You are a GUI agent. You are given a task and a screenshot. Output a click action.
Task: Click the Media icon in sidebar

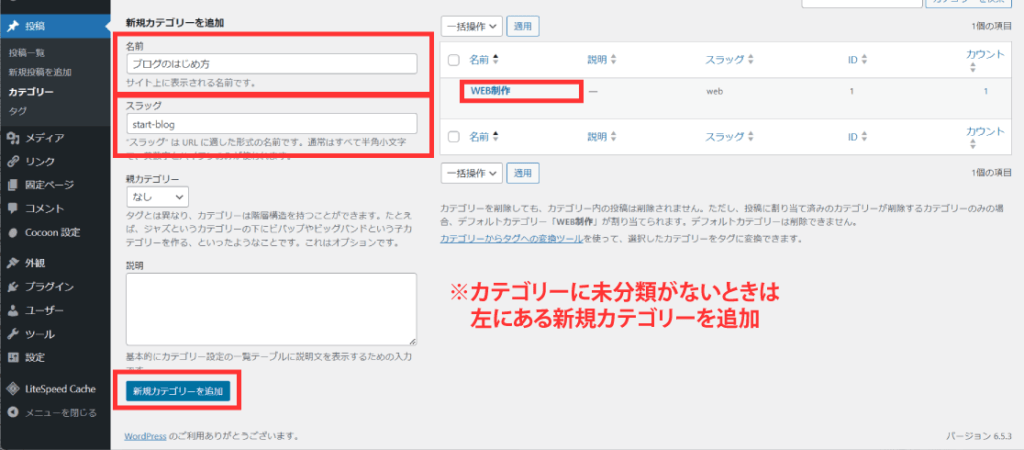coord(13,137)
